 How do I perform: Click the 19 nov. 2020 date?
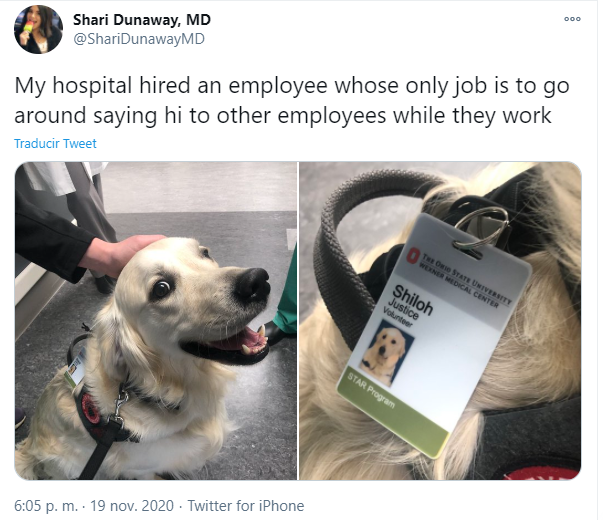[132, 505]
